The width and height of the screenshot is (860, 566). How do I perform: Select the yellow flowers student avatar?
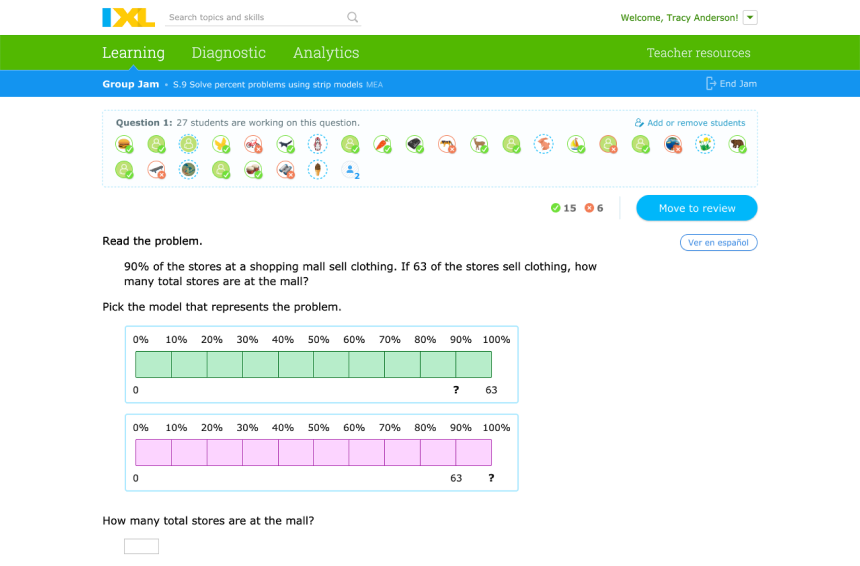point(705,144)
